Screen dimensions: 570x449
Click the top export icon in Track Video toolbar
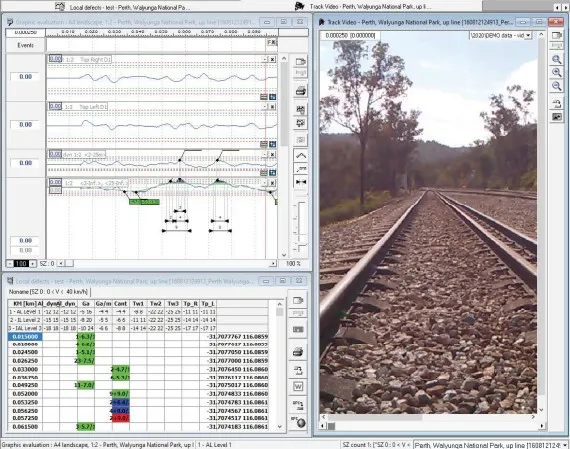pos(557,35)
